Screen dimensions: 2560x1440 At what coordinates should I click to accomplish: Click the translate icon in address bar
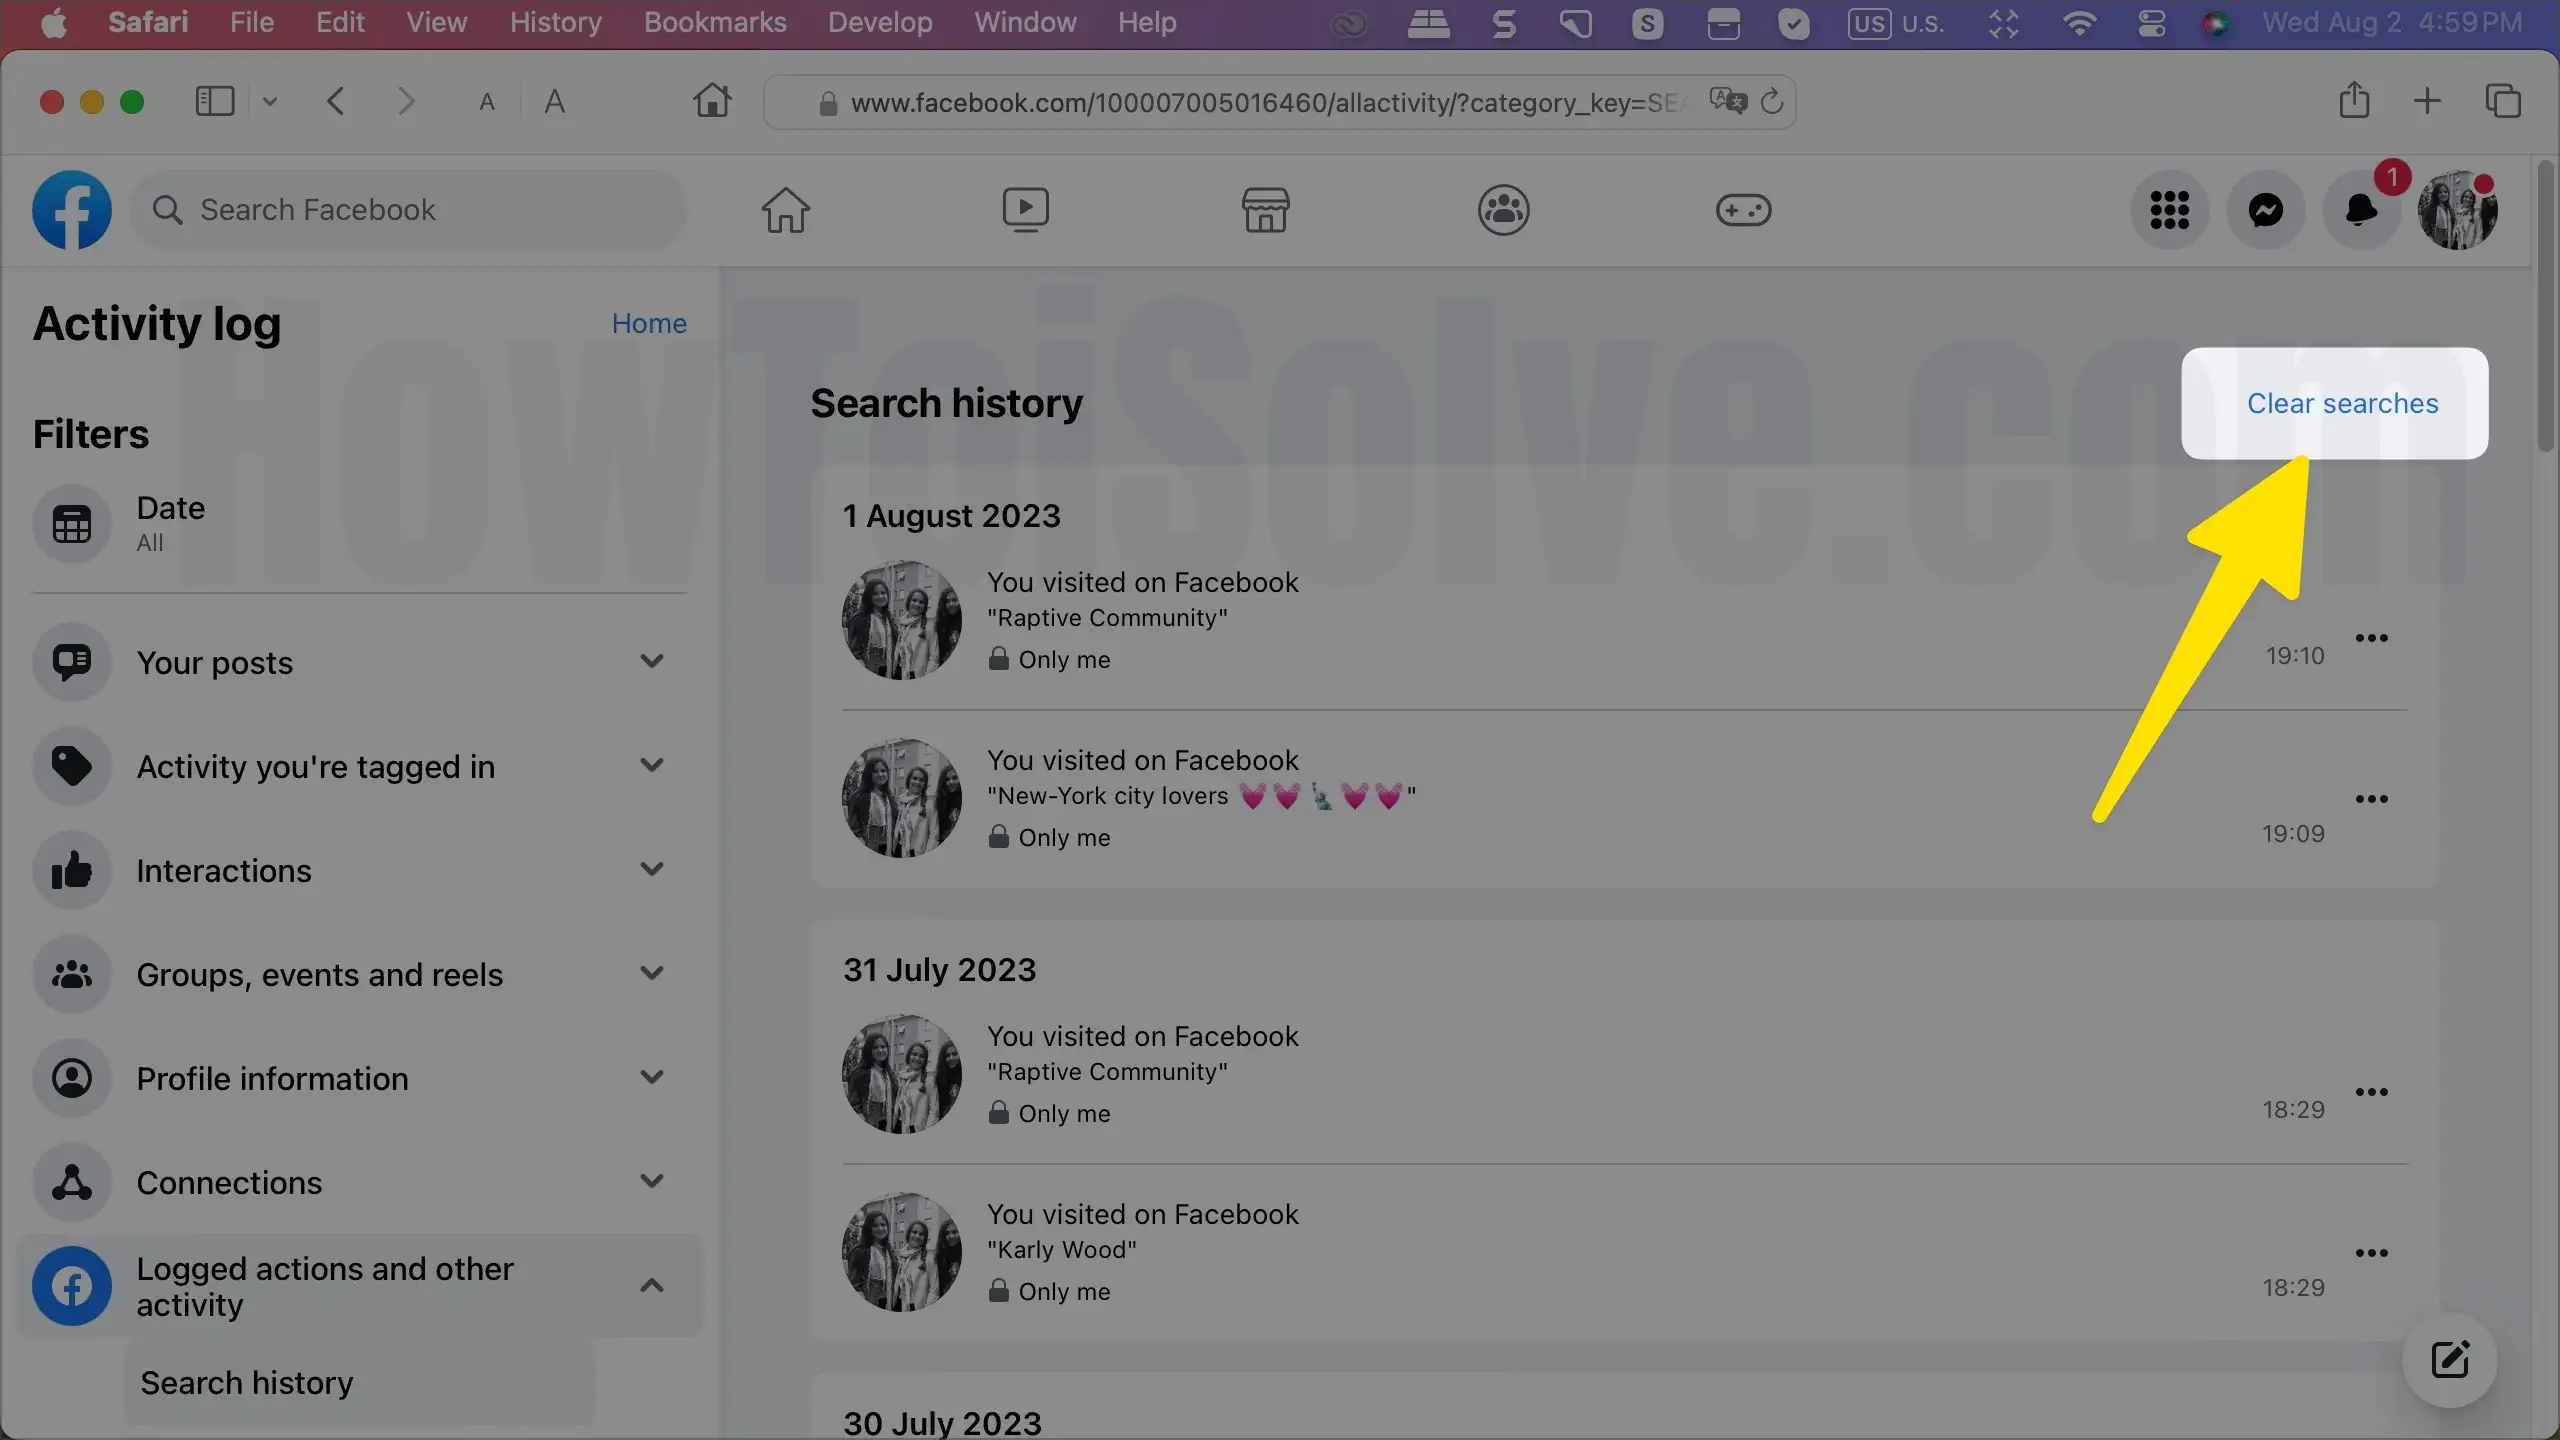point(1728,101)
